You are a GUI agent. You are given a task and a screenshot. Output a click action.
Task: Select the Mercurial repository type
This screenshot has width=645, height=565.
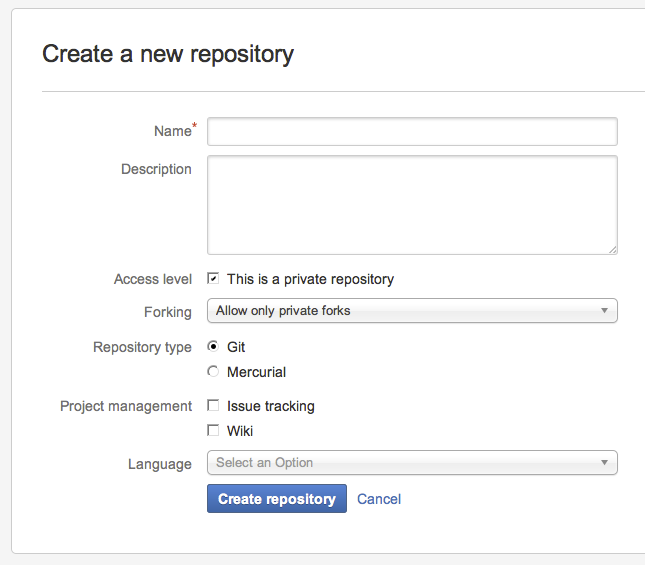[x=213, y=372]
